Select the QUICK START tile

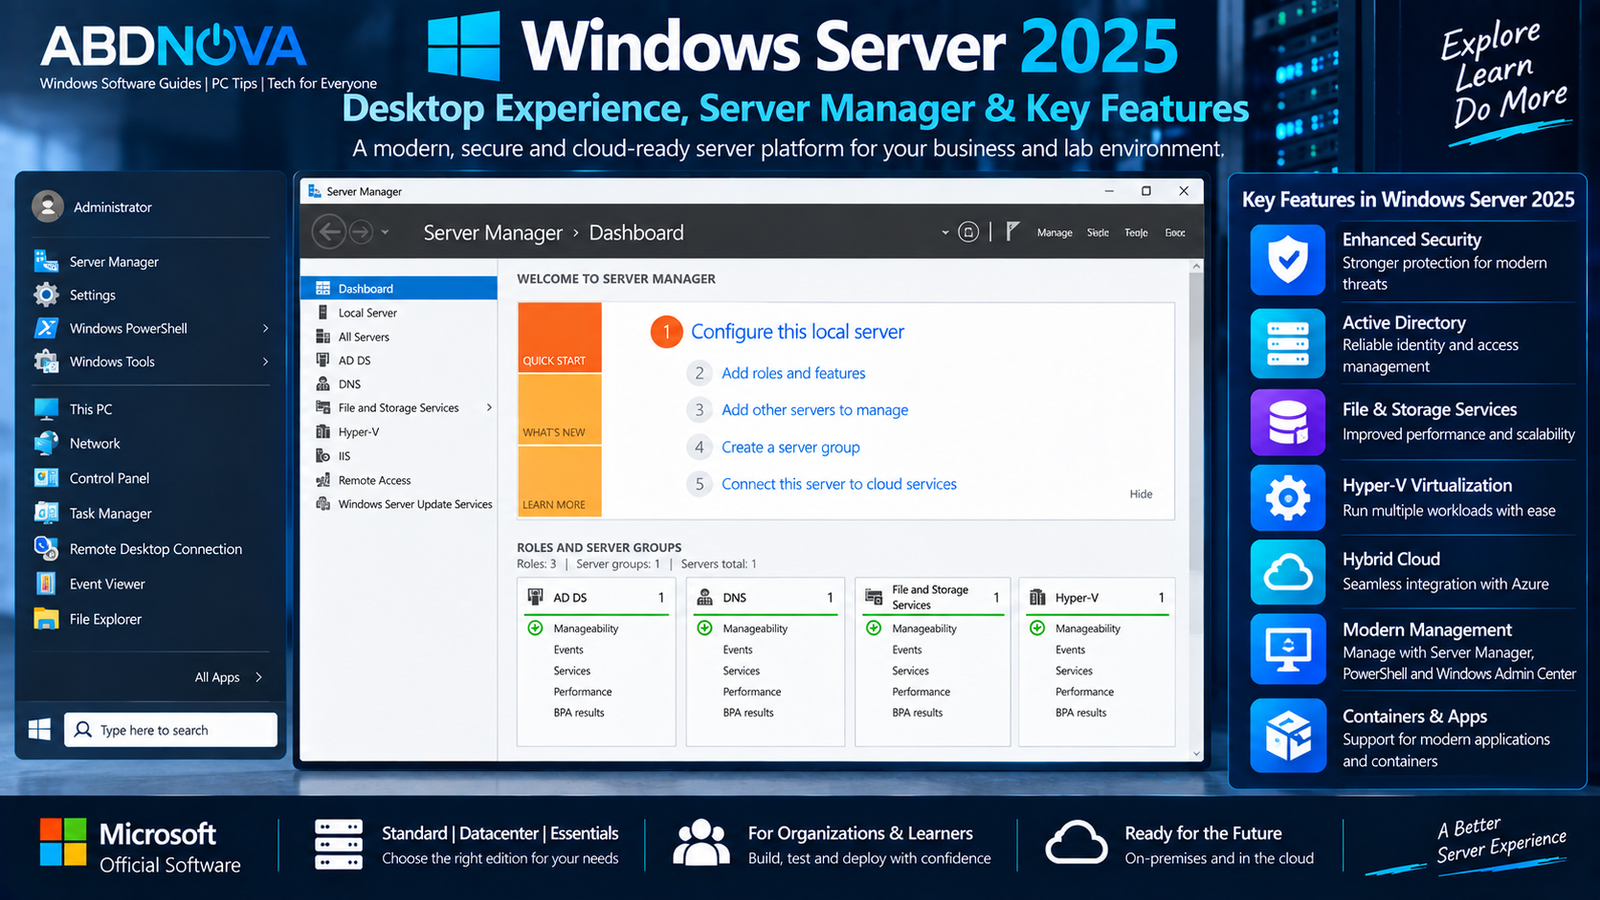tap(560, 337)
